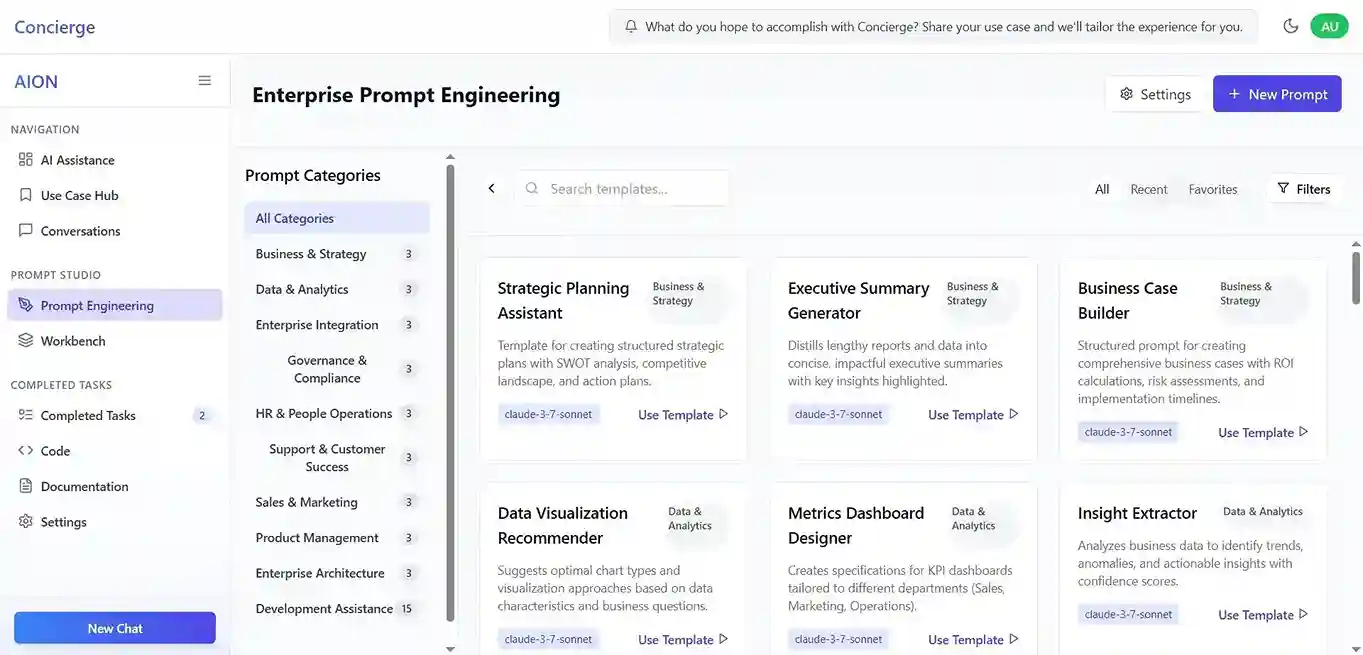1363x655 pixels.
Task: Use the Strategic Planning Assistant template
Action: (x=683, y=415)
